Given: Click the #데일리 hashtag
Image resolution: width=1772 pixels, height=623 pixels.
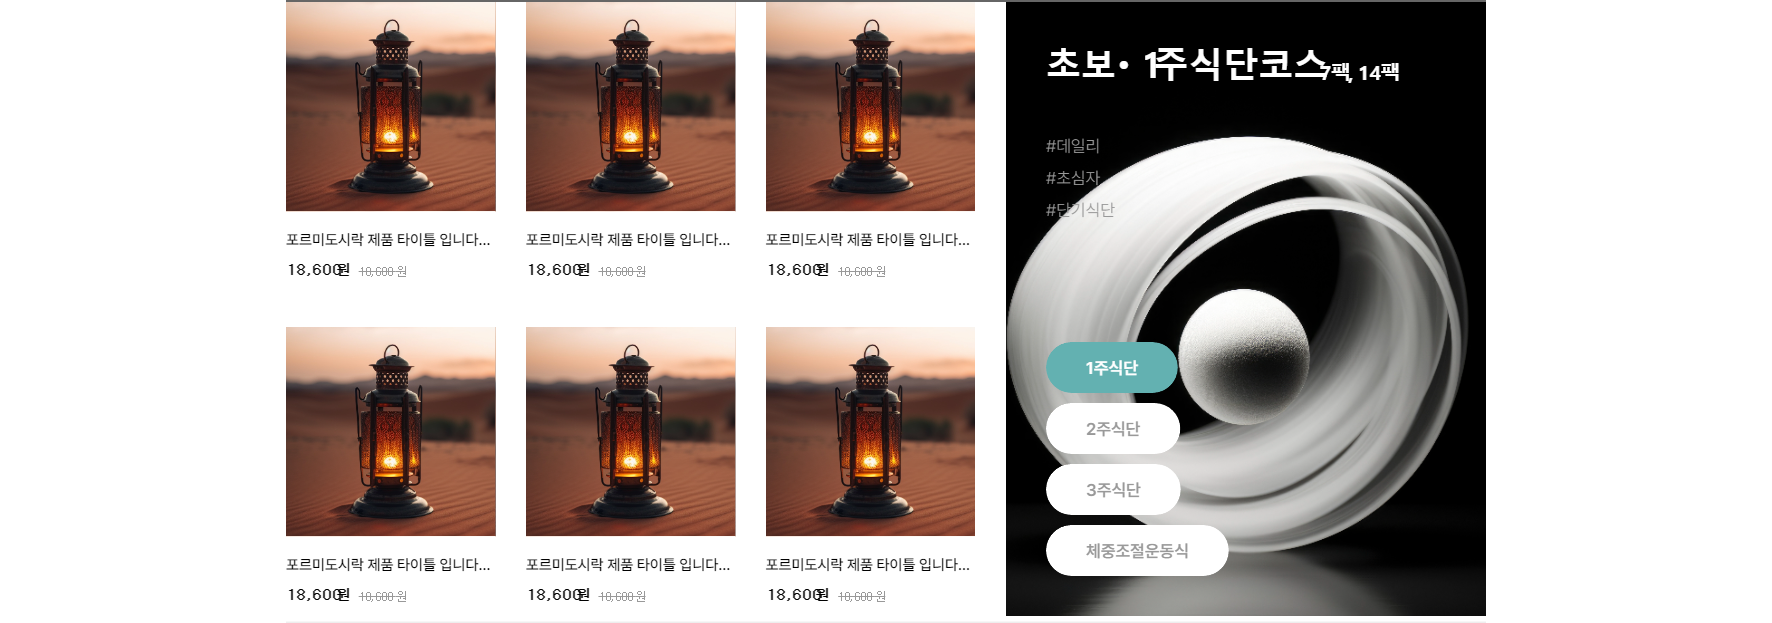Looking at the screenshot, I should (1073, 146).
